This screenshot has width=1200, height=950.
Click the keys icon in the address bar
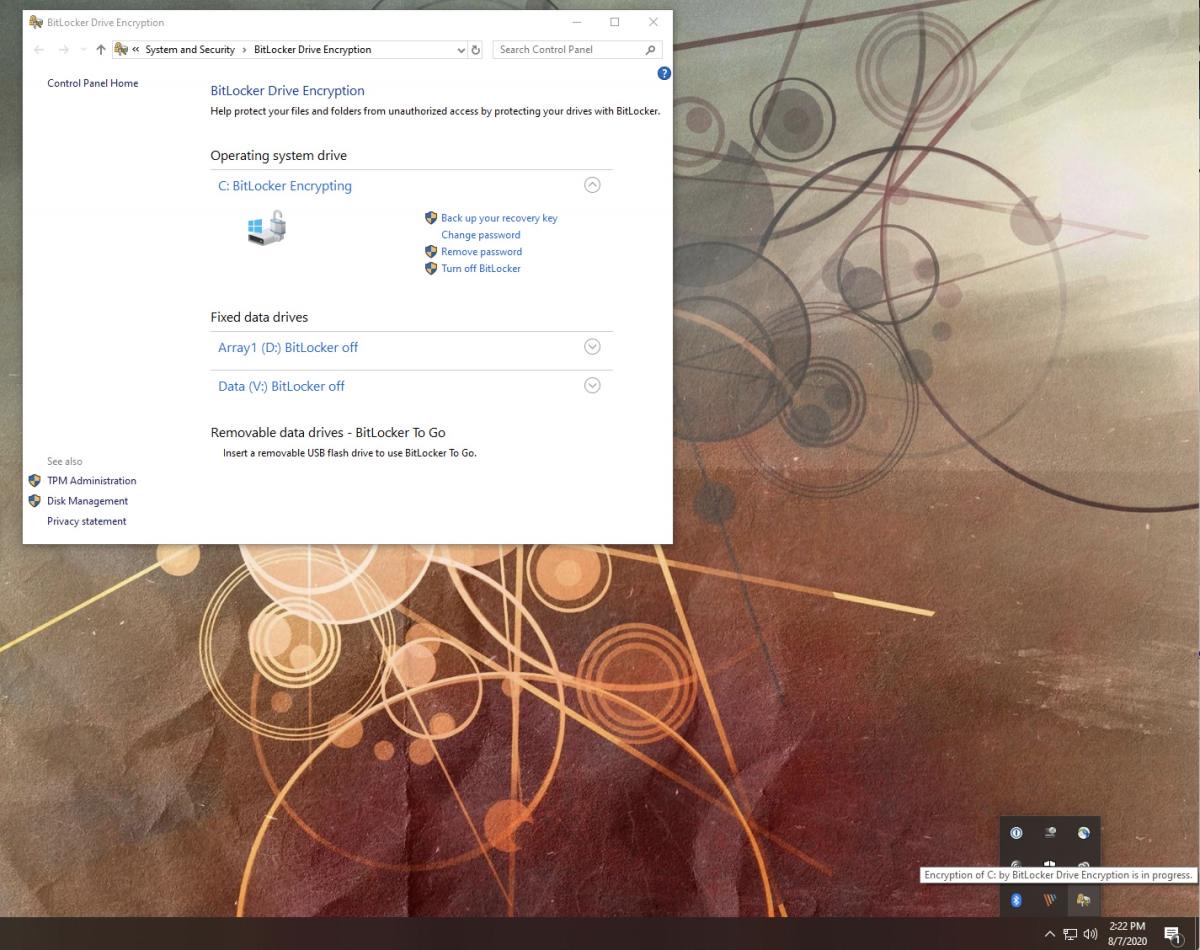click(121, 49)
